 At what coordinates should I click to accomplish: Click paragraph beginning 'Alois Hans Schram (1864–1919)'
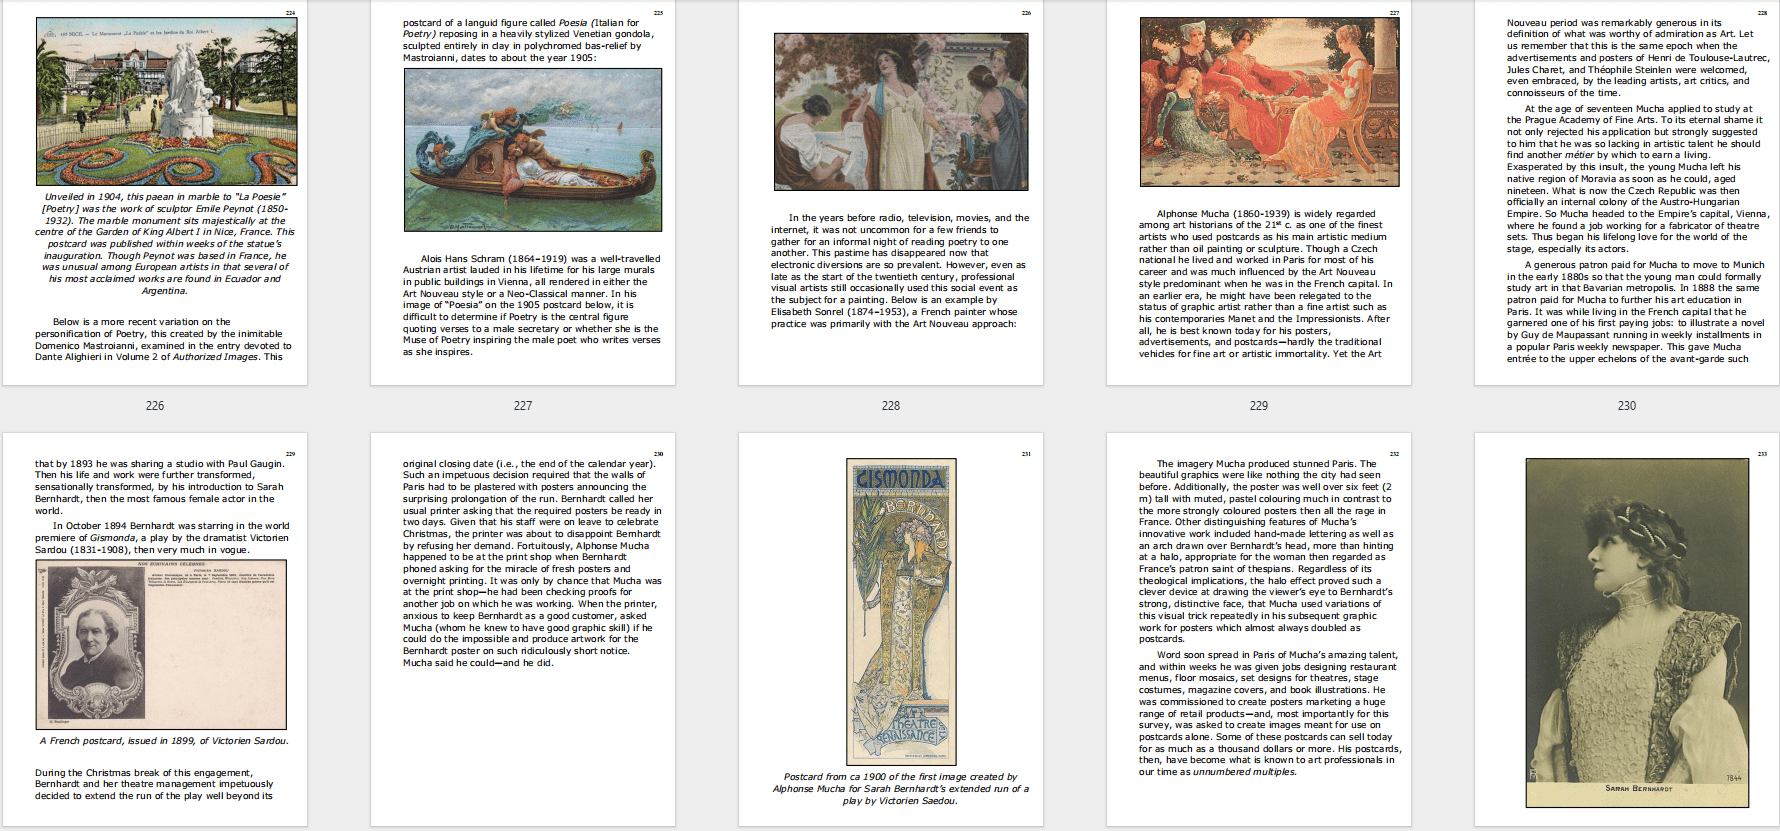[532, 305]
